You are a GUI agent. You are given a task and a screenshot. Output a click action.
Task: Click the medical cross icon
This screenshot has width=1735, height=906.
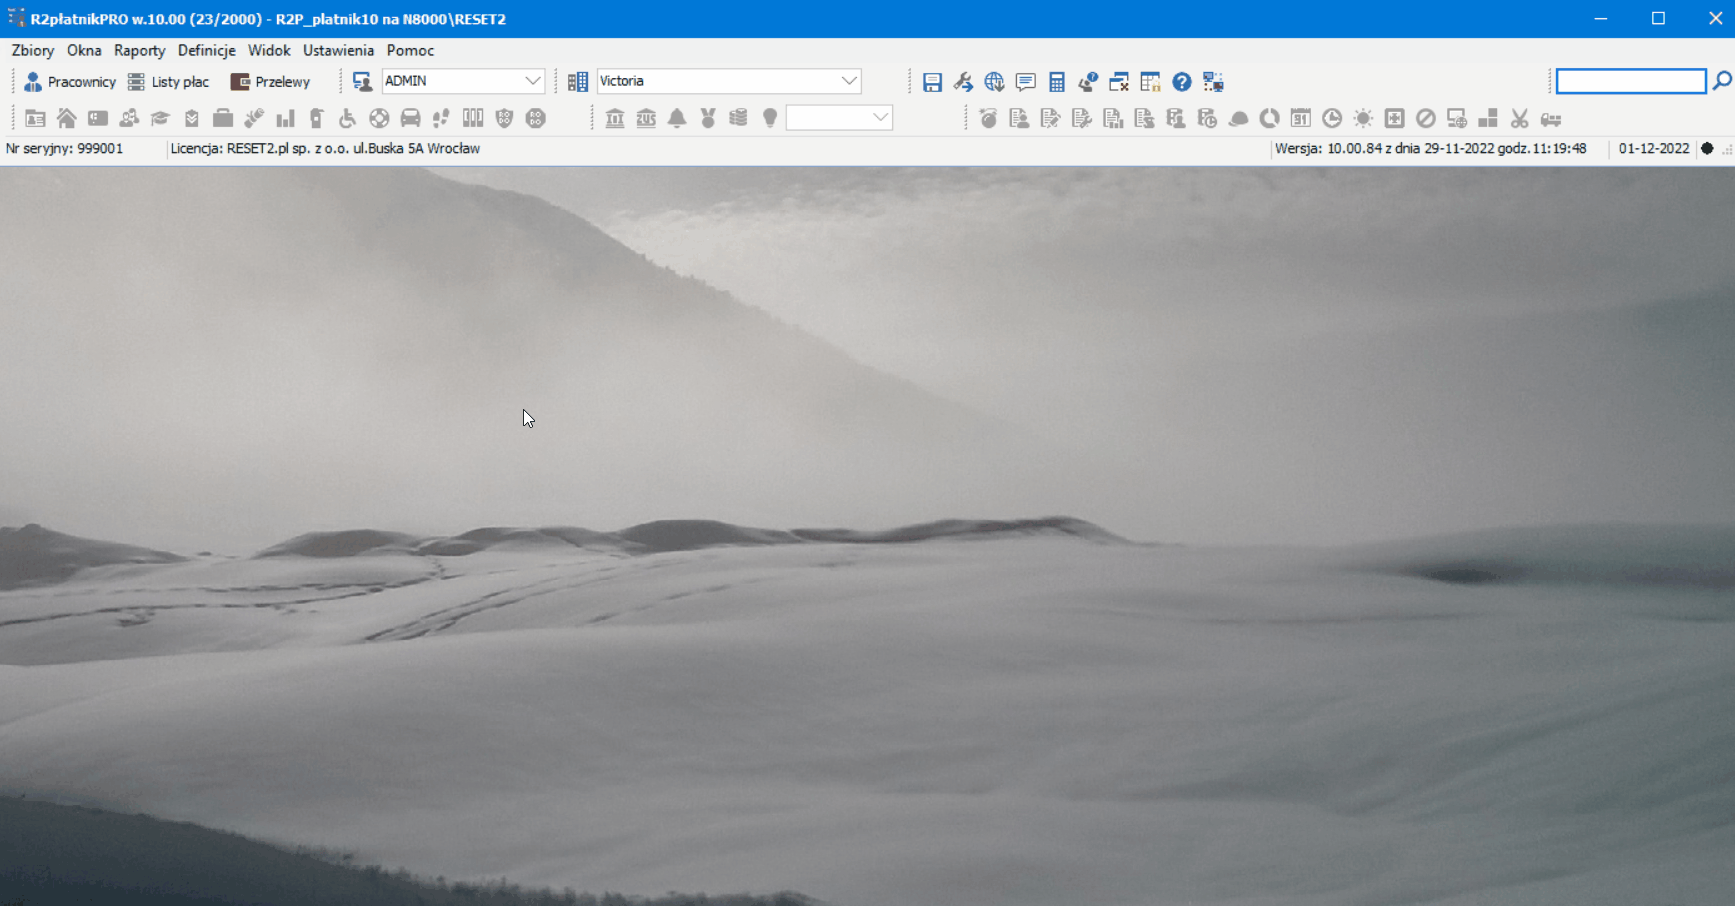1394,119
